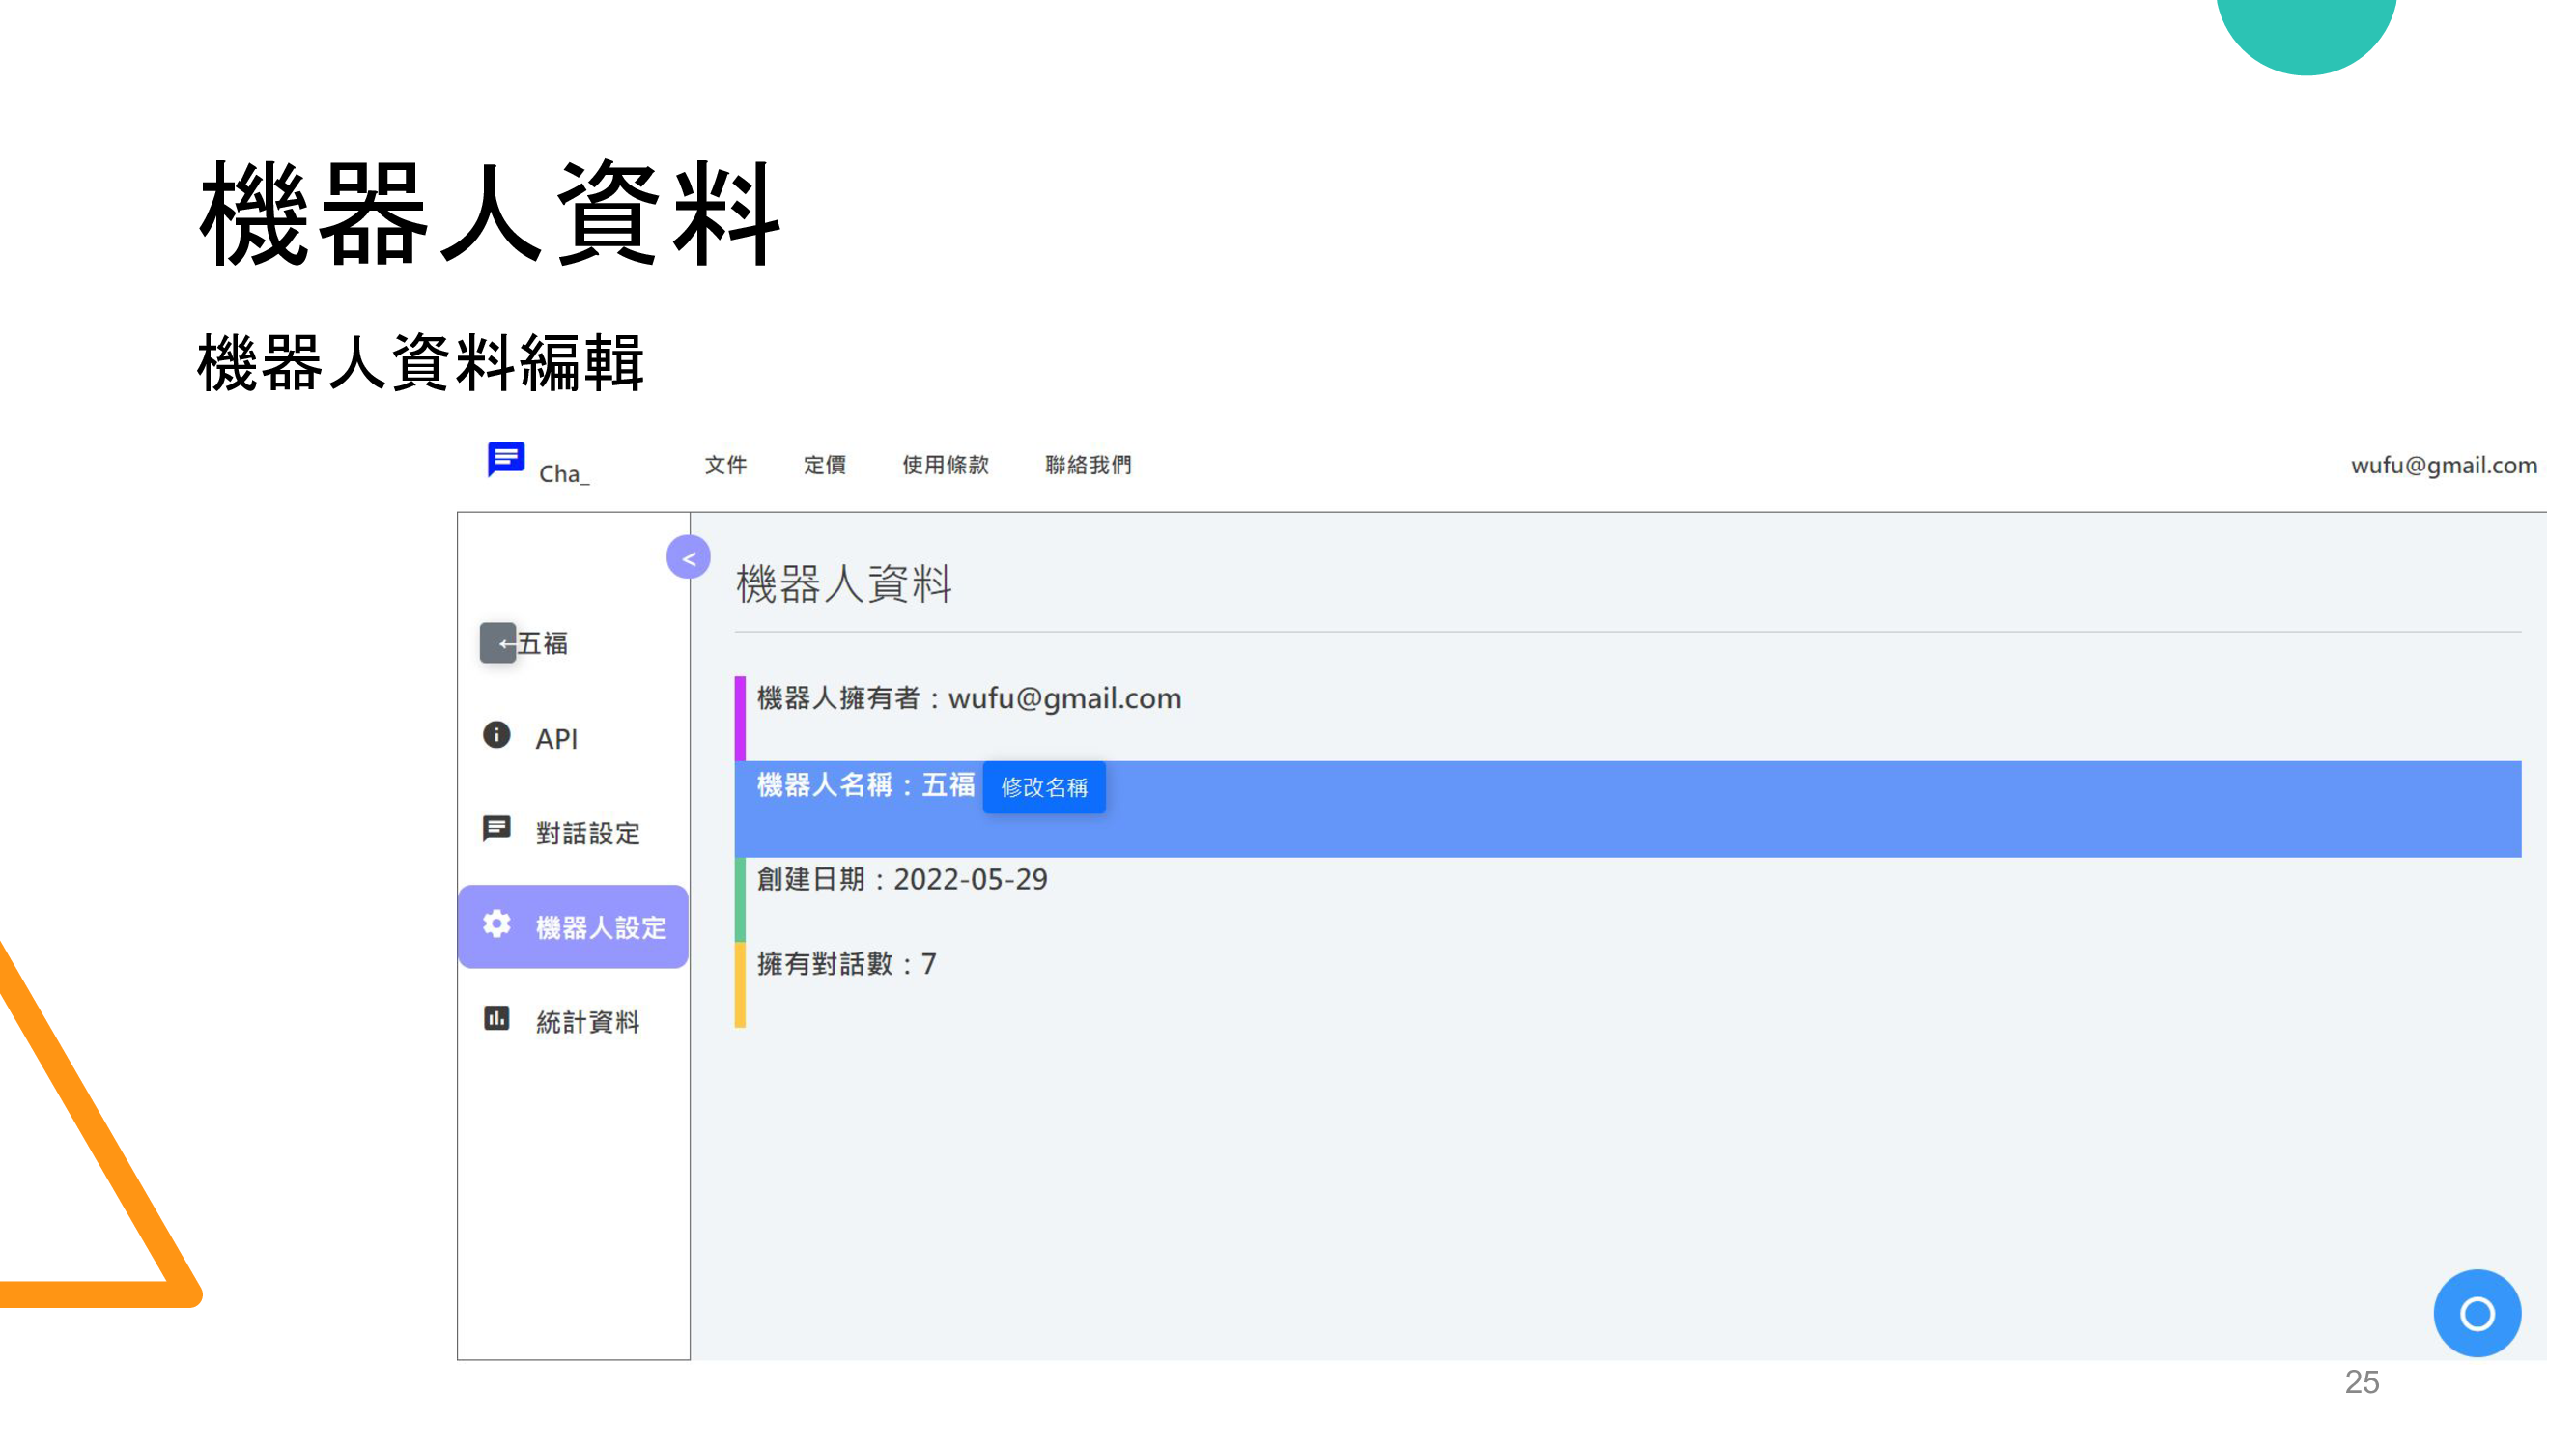Click the 擁有對話數 row
Screen dimensions: 2576x1449
[x=846, y=964]
